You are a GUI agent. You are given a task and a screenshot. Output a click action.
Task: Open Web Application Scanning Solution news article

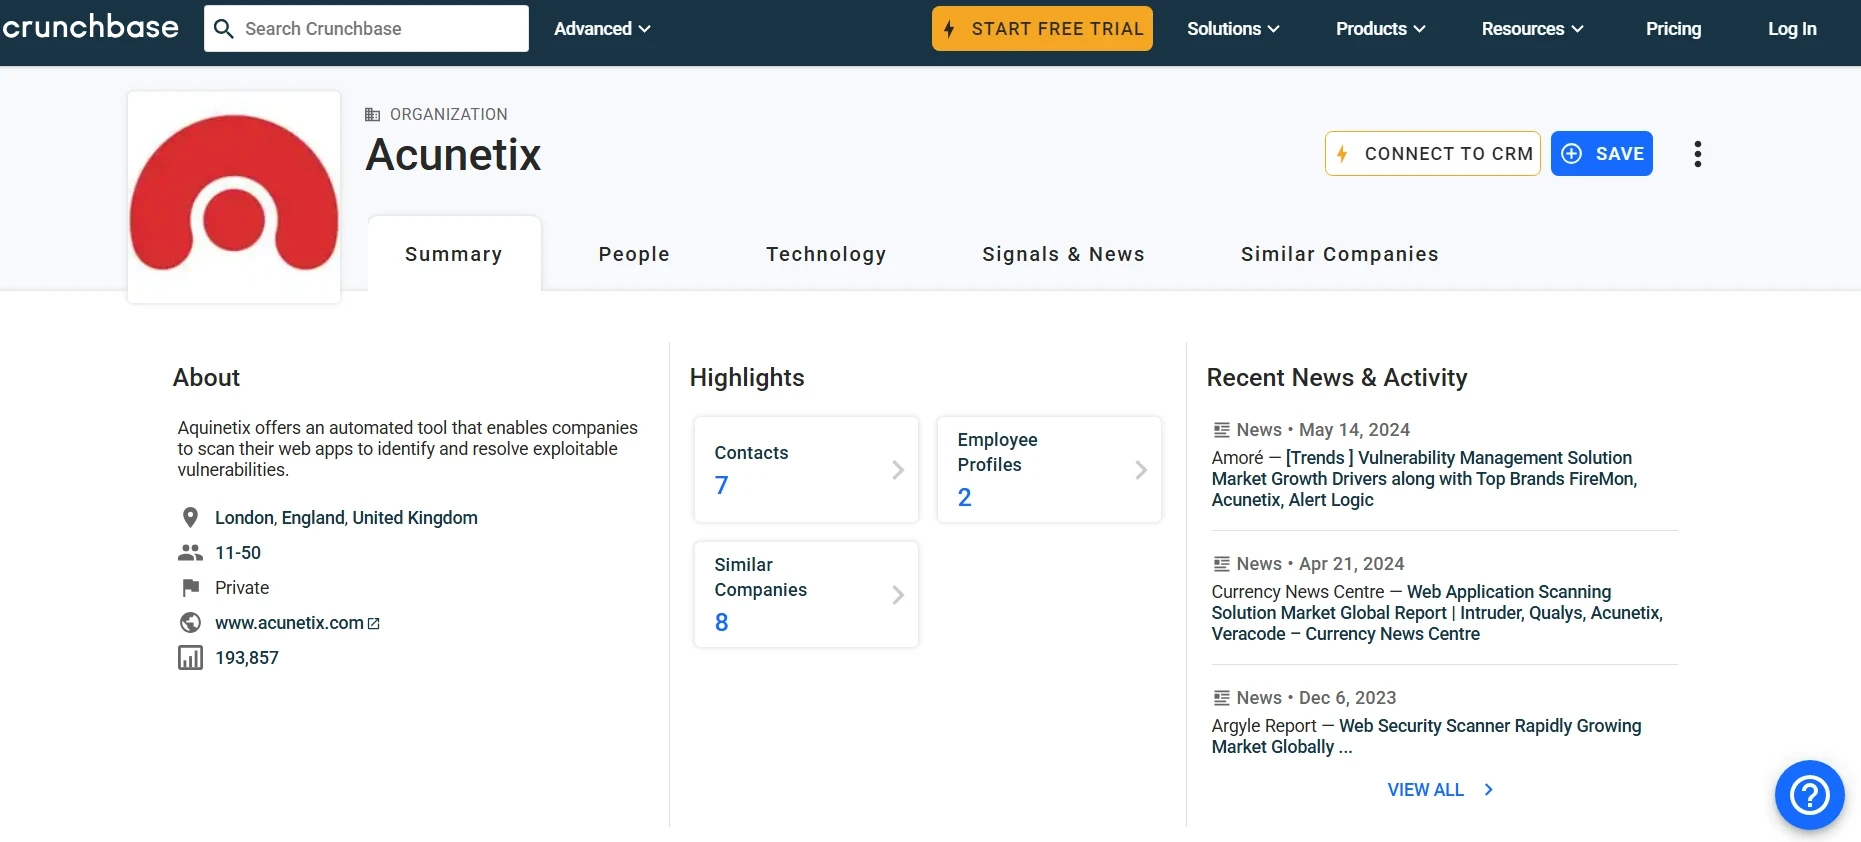coord(1437,613)
